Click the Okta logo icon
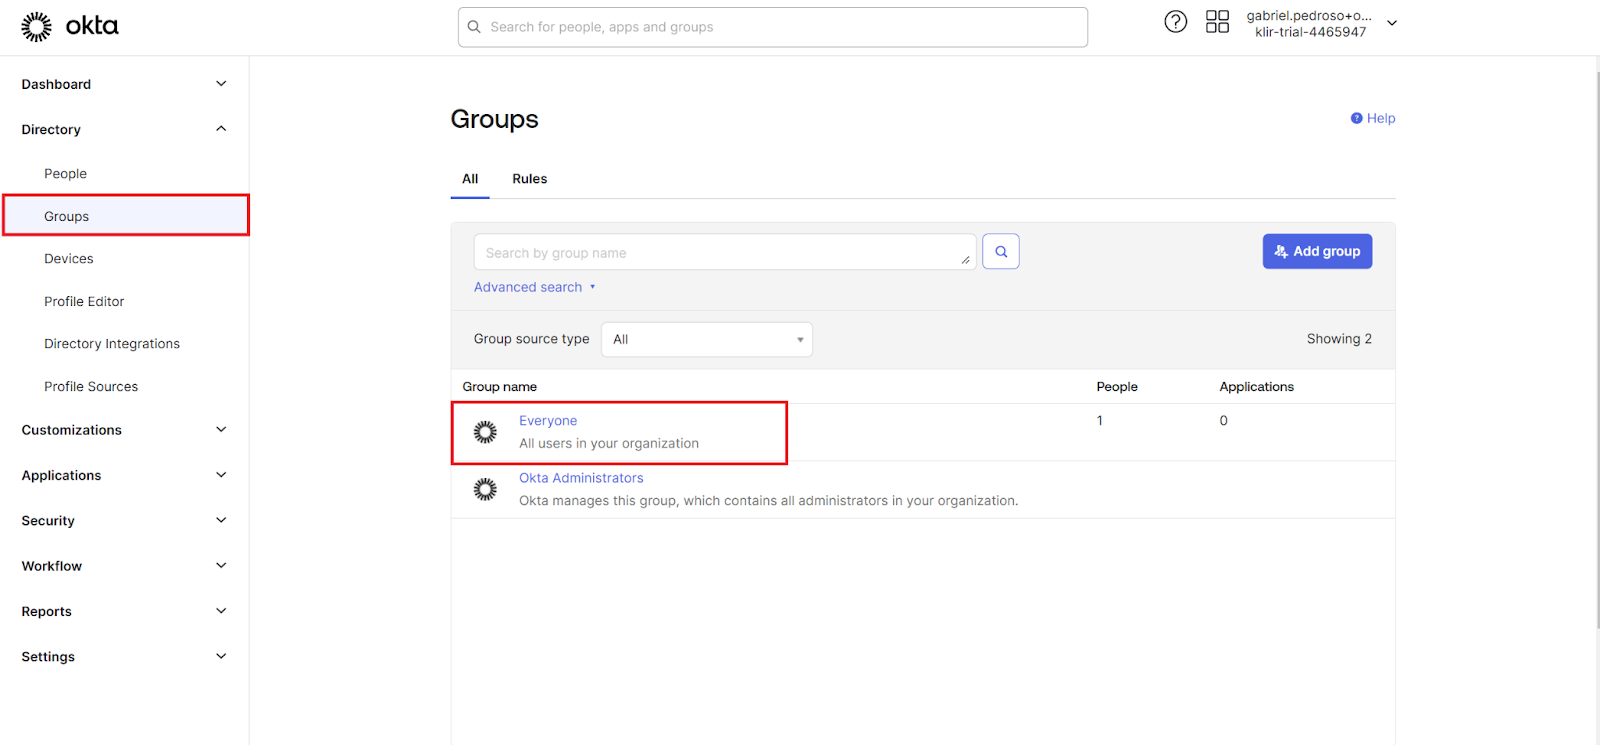 [x=37, y=27]
